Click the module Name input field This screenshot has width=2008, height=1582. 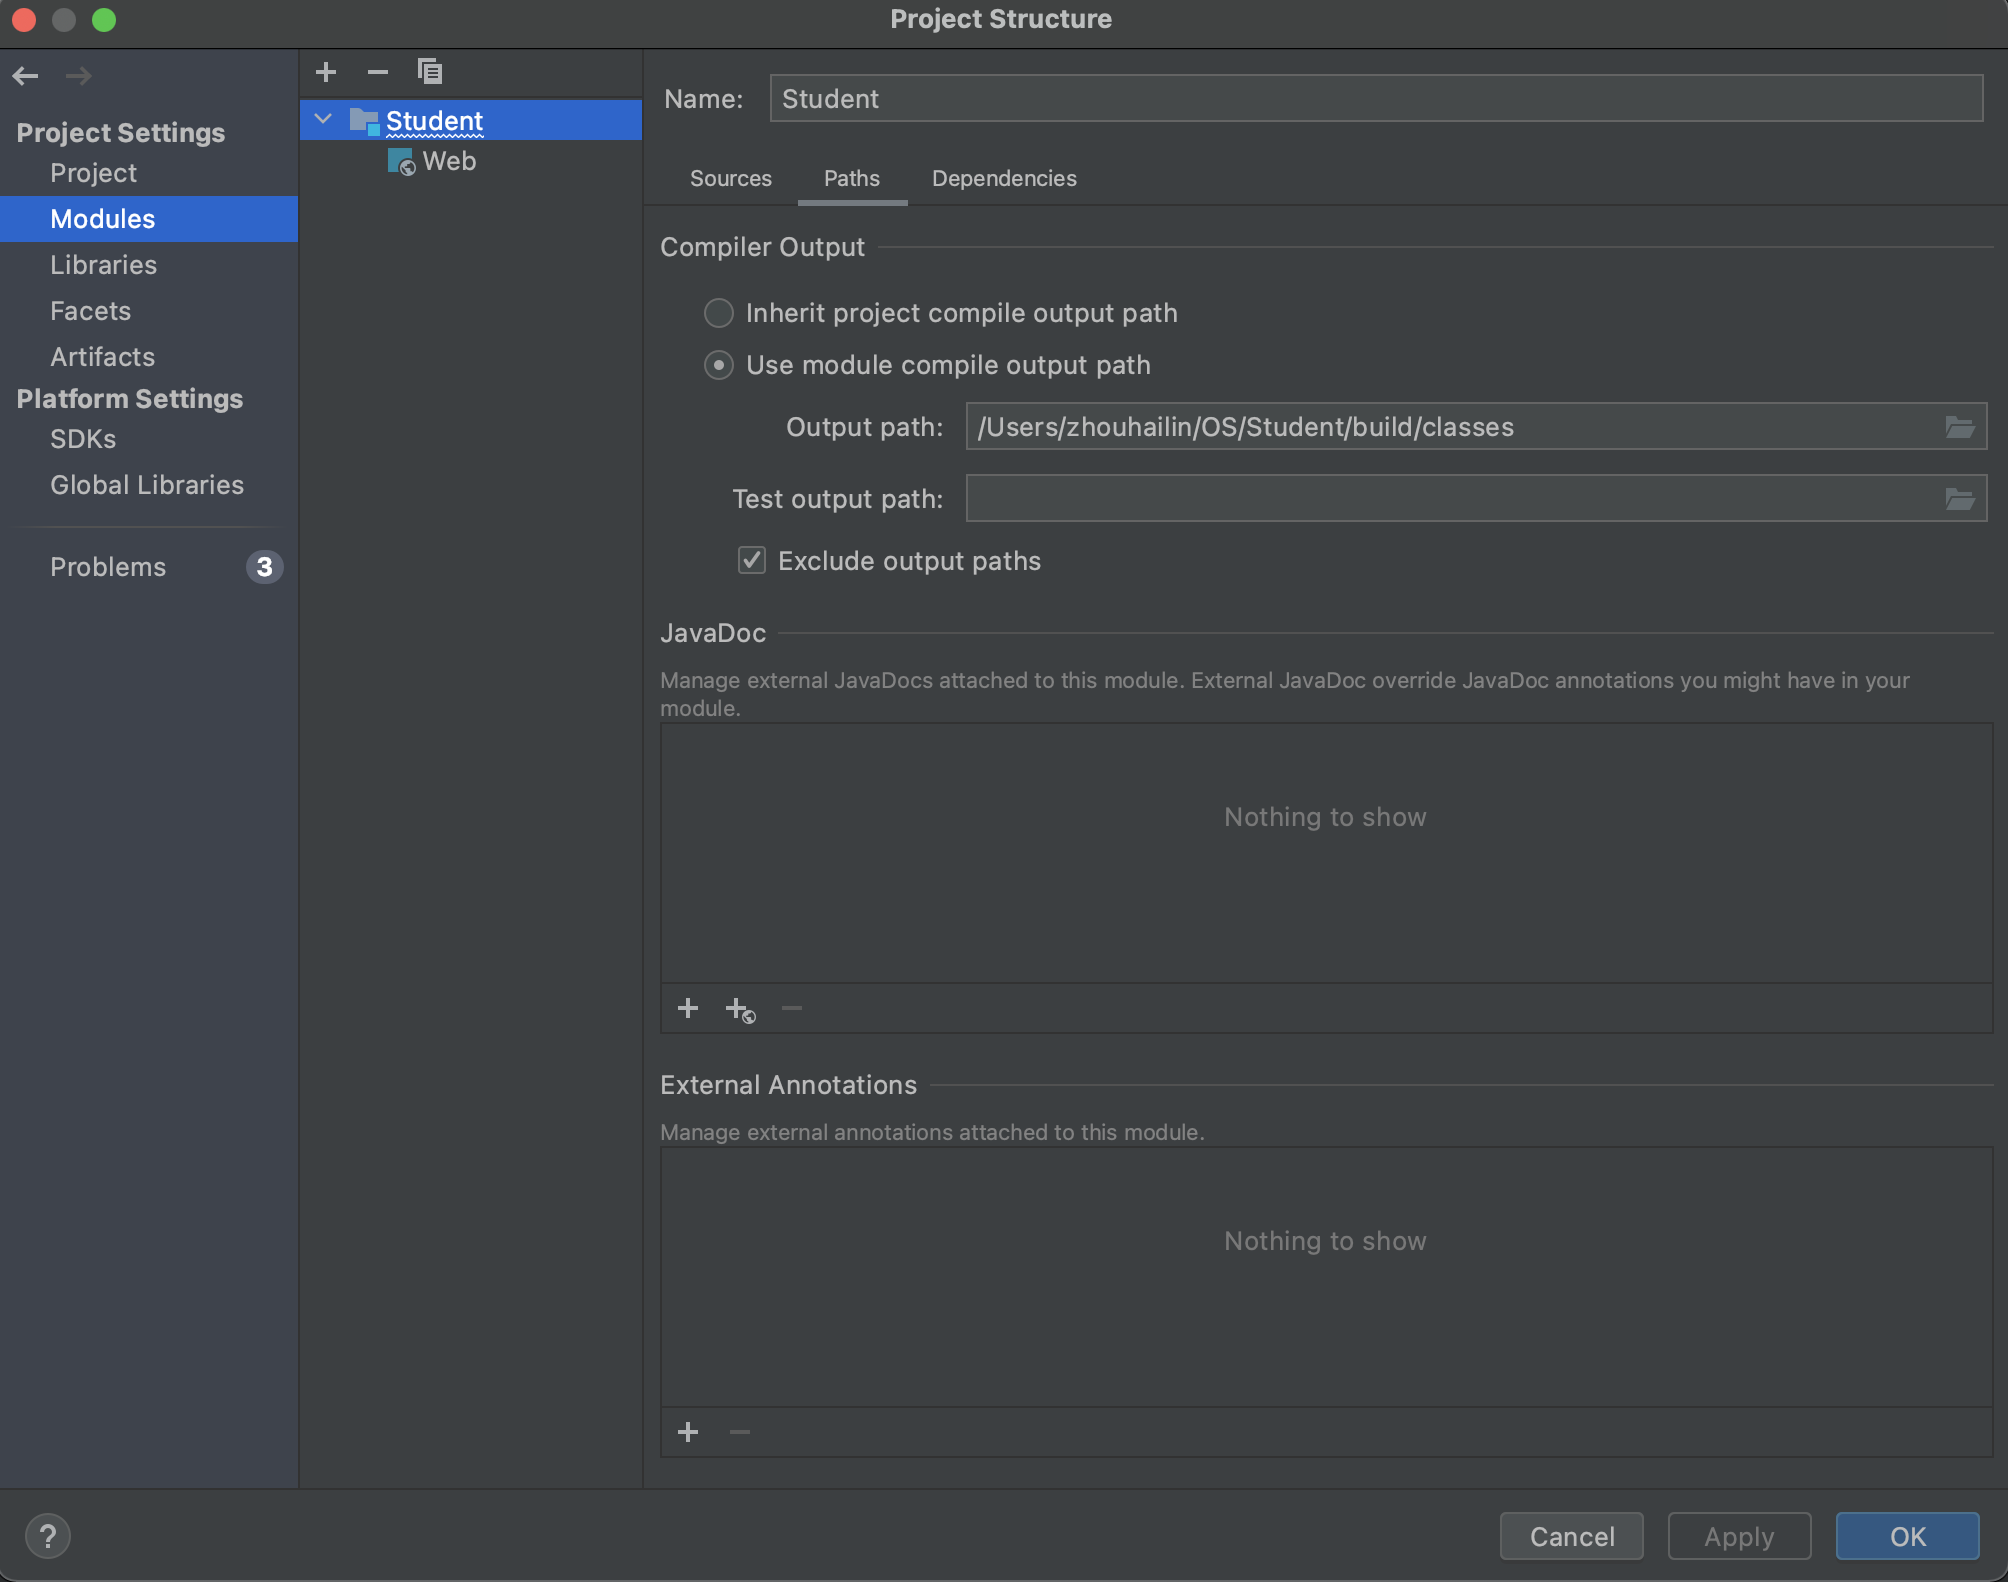pyautogui.click(x=1375, y=99)
